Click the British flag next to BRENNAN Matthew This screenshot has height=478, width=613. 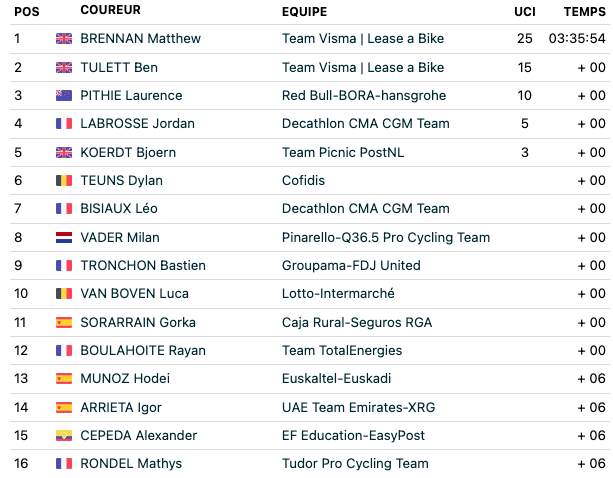click(x=64, y=38)
